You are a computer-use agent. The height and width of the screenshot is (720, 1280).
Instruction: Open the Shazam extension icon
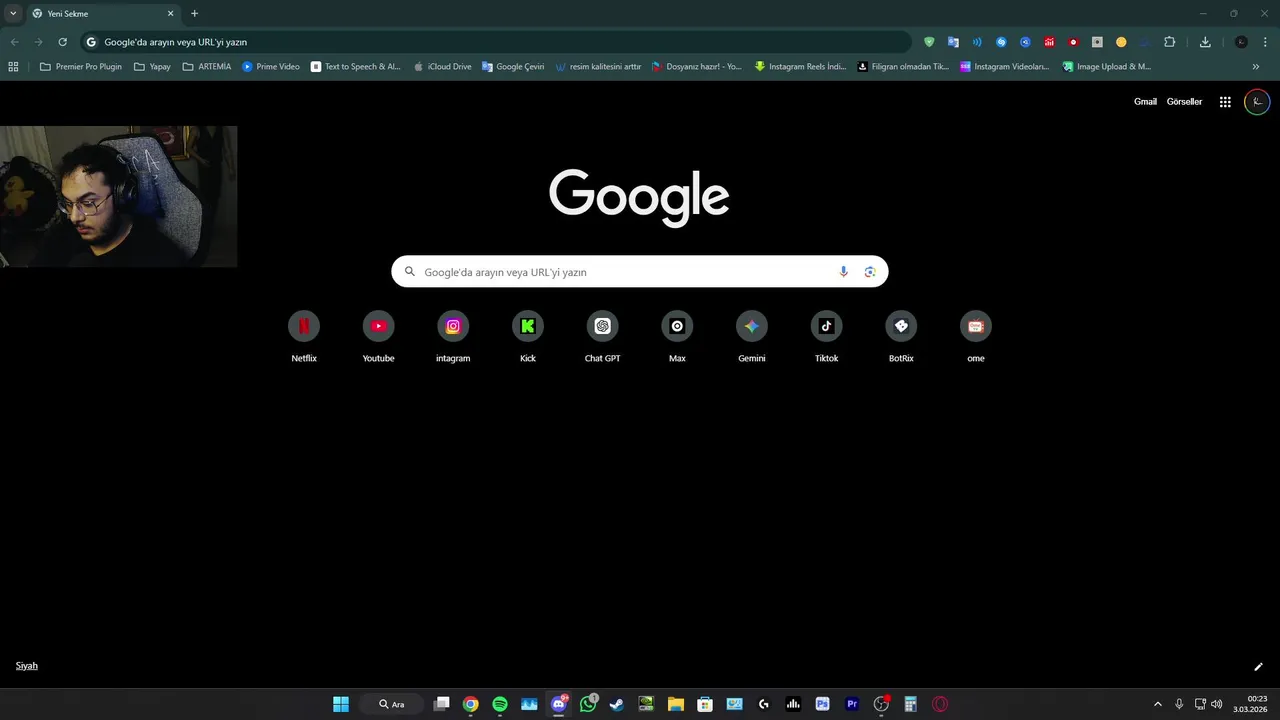1001,42
